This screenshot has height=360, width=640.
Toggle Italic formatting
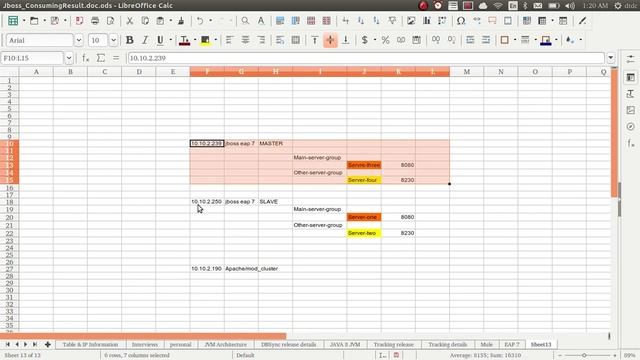[145, 40]
